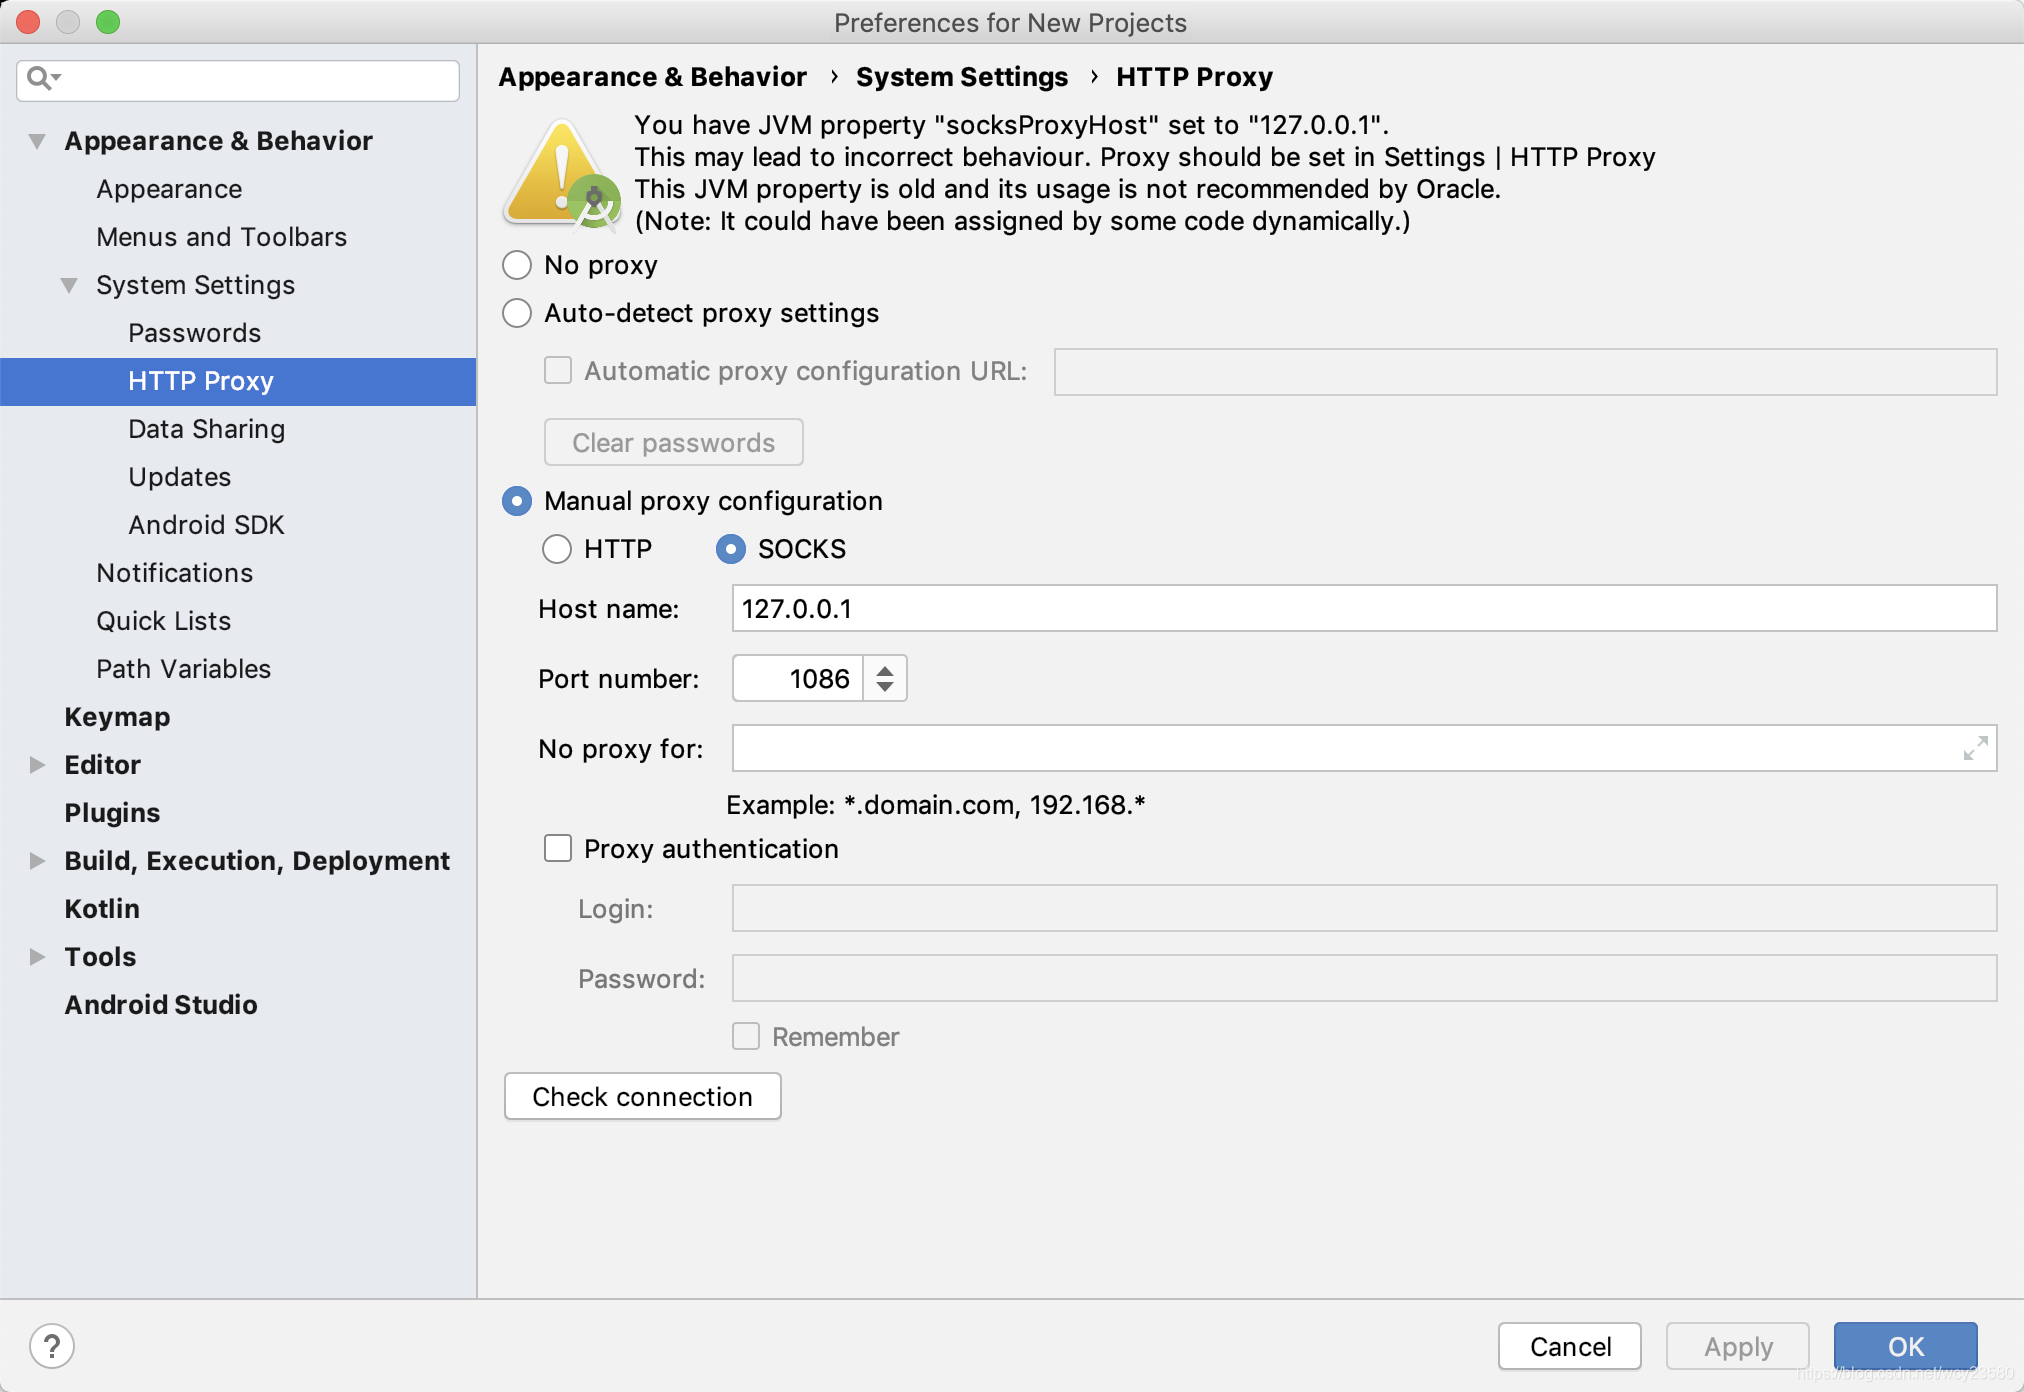The image size is (2024, 1392).
Task: Open the Android SDK settings page
Action: [206, 525]
